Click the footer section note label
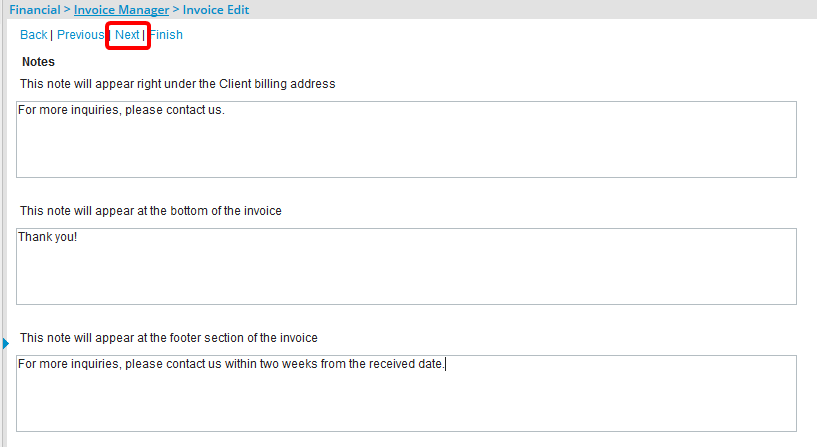 pos(168,338)
